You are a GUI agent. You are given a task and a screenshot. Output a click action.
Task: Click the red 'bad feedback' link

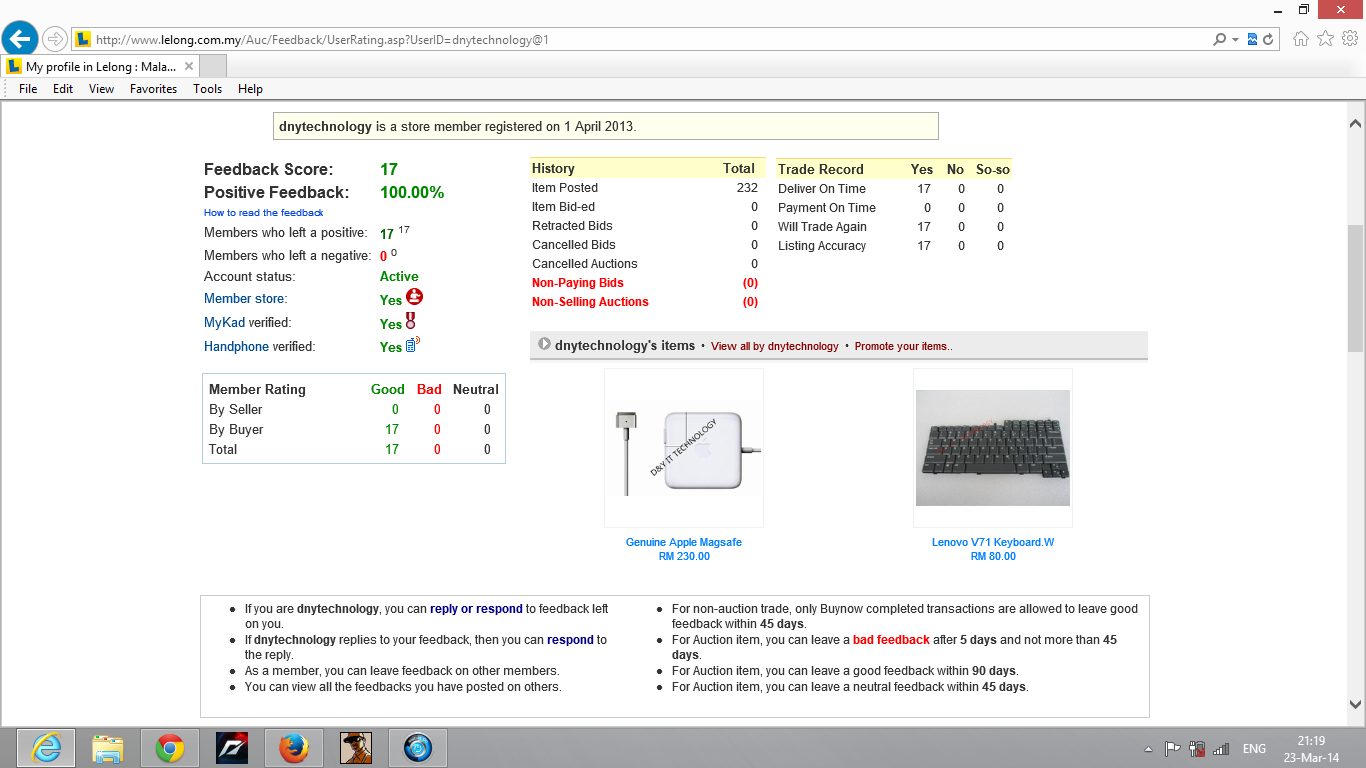pos(891,640)
